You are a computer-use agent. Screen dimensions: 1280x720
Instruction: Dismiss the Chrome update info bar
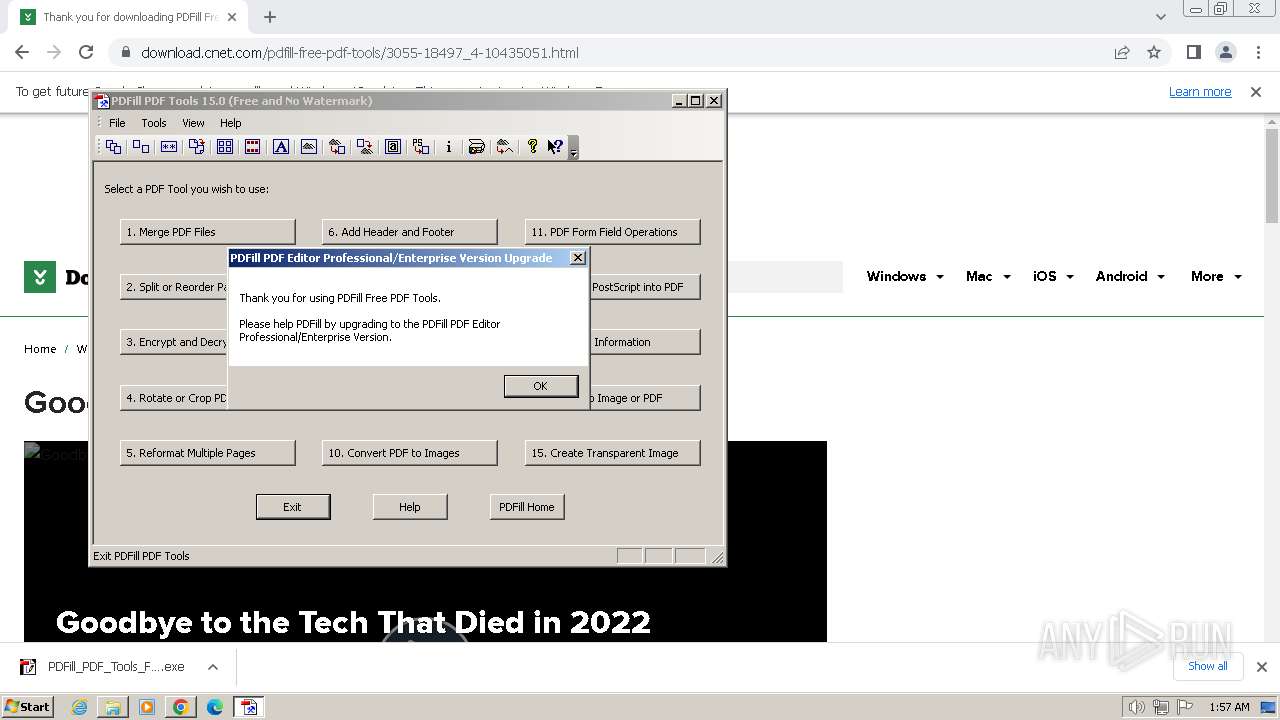[x=1256, y=92]
